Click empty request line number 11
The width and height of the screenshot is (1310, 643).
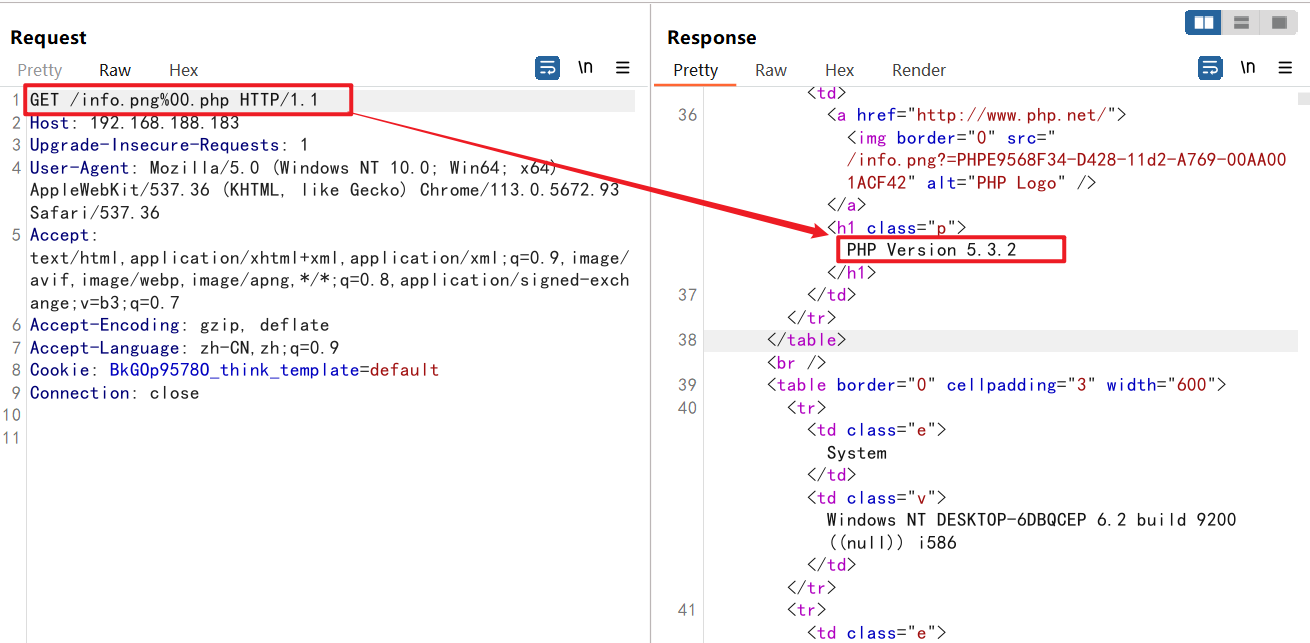pos(11,438)
